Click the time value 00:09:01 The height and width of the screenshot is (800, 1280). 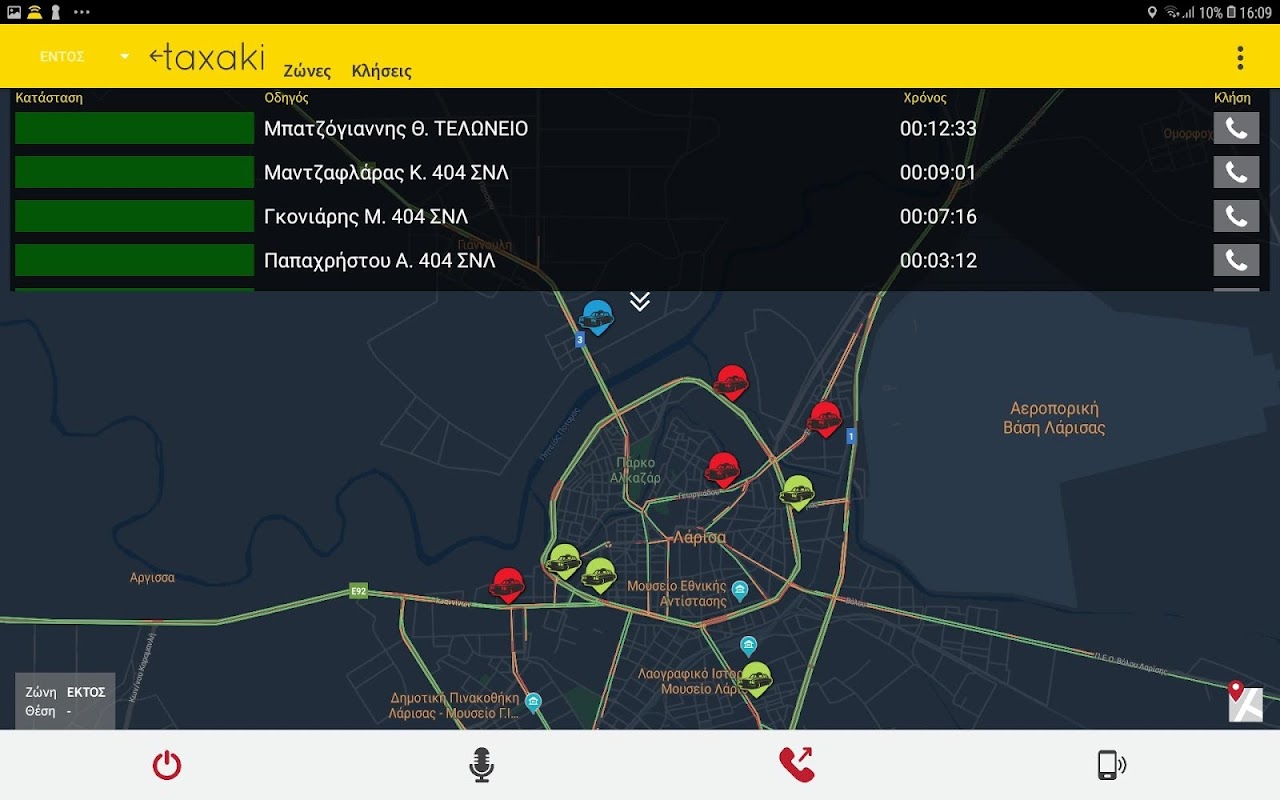pos(938,172)
